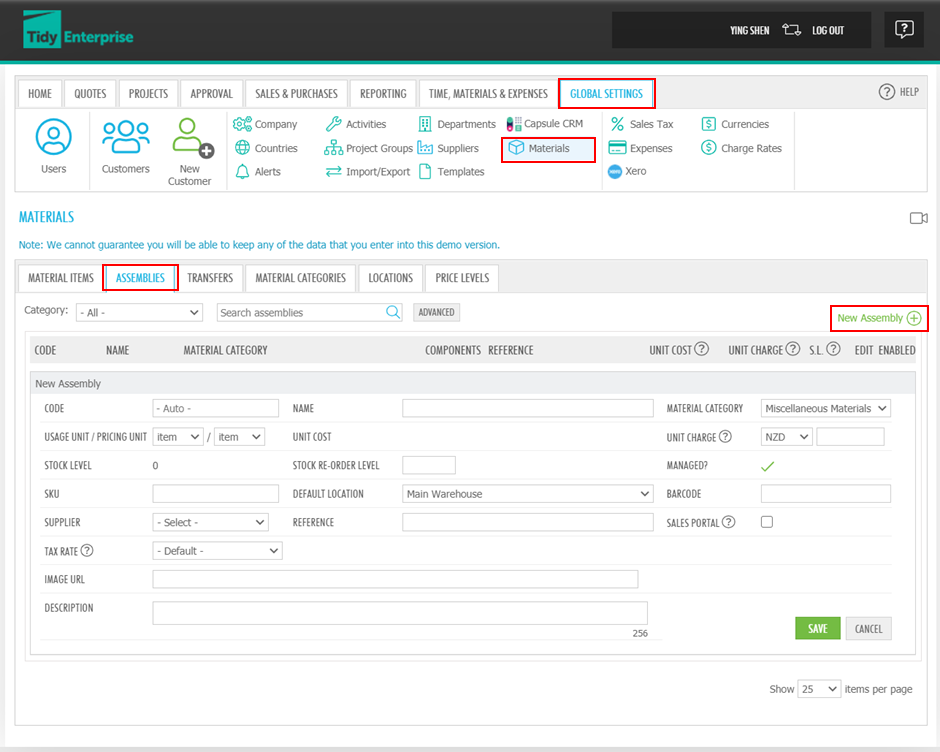Toggle the Managed checkmark
The image size is (940, 752).
point(767,466)
